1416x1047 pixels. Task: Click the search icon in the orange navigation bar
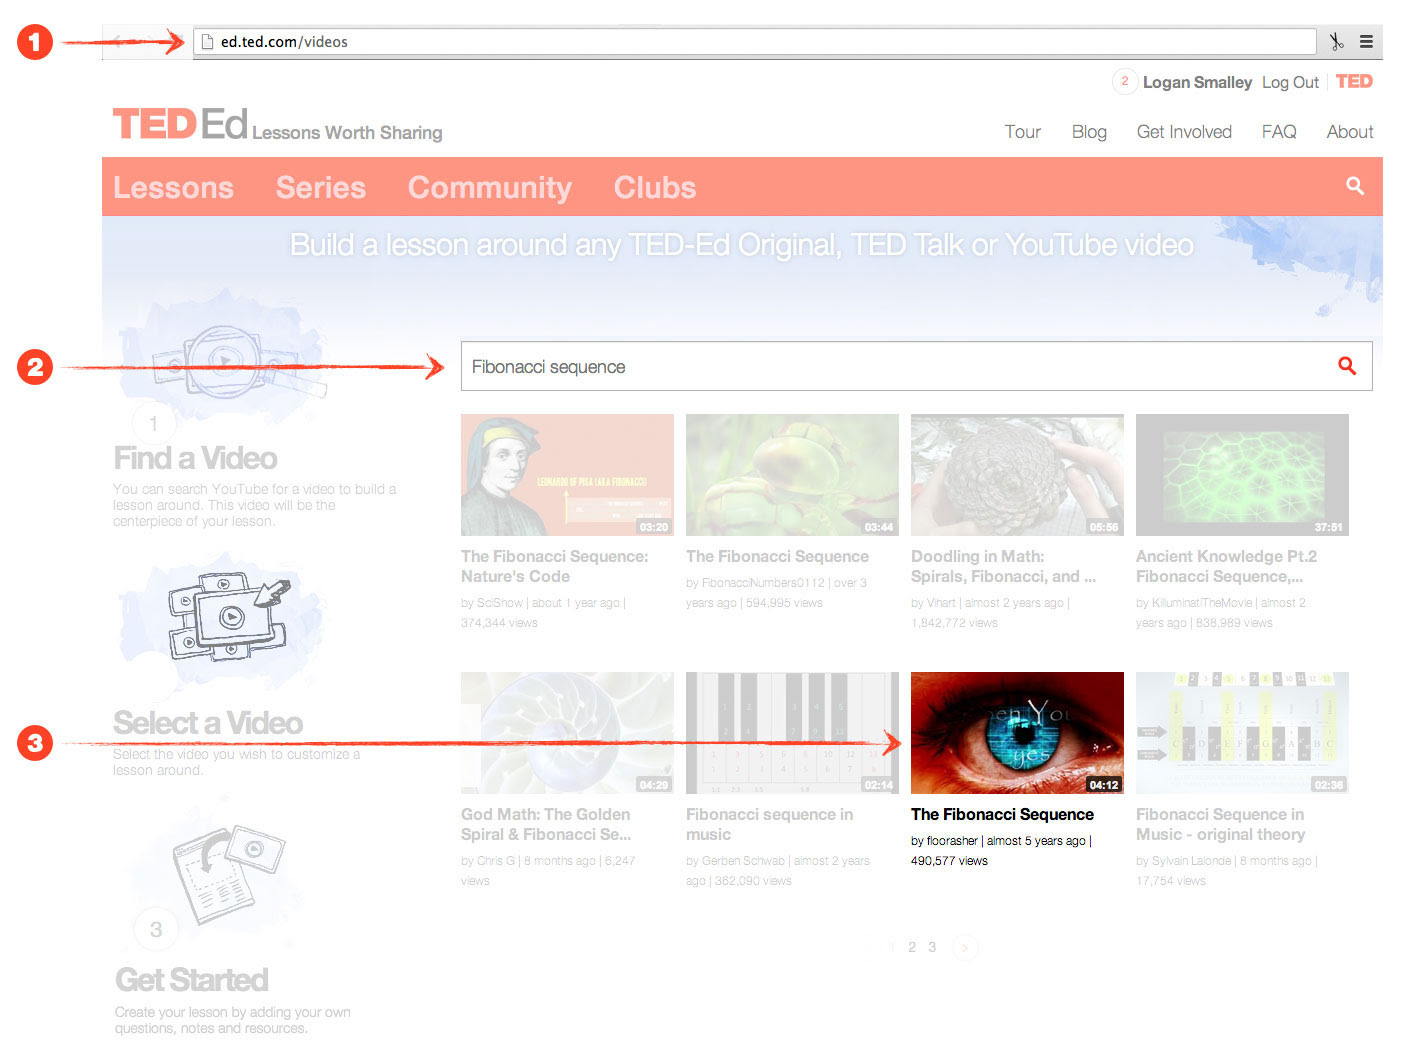coord(1355,186)
